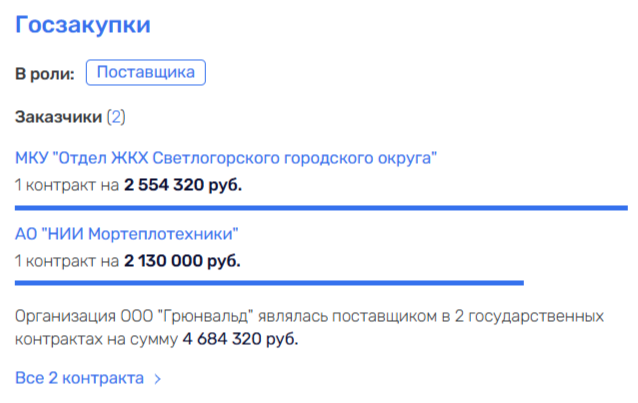Click the longer blue bar under Светлогорского customer
This screenshot has width=638, height=403.
point(320,207)
